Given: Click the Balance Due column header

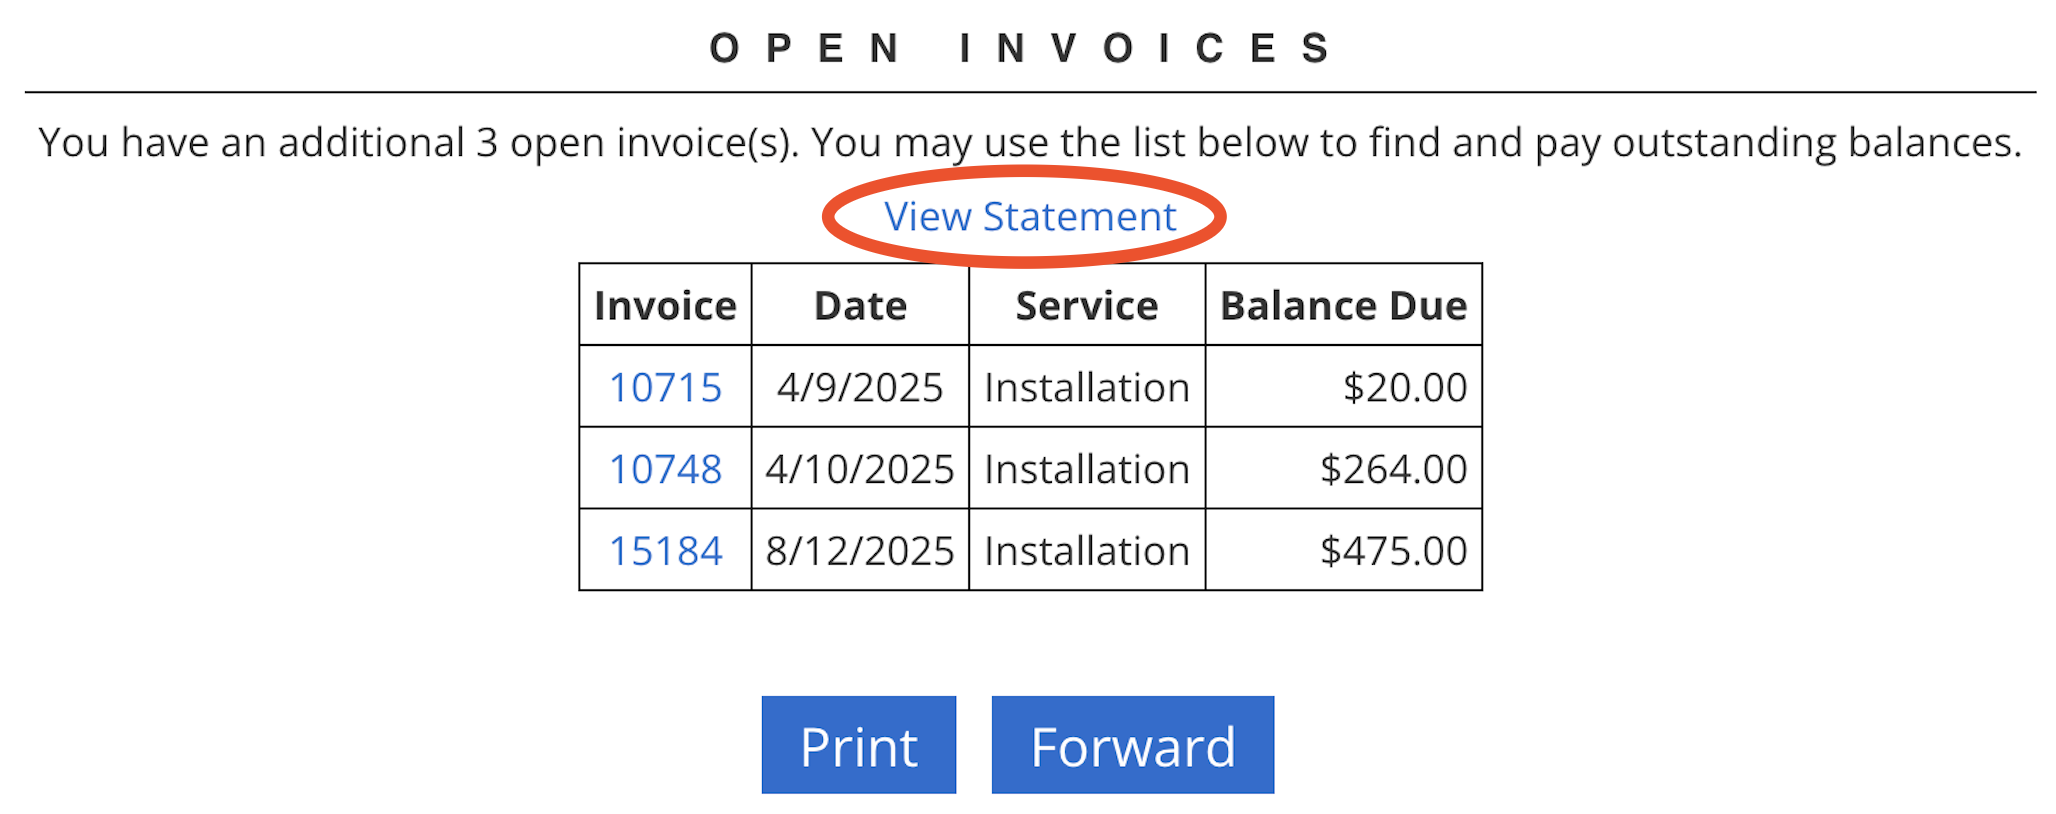Looking at the screenshot, I should coord(1343,306).
